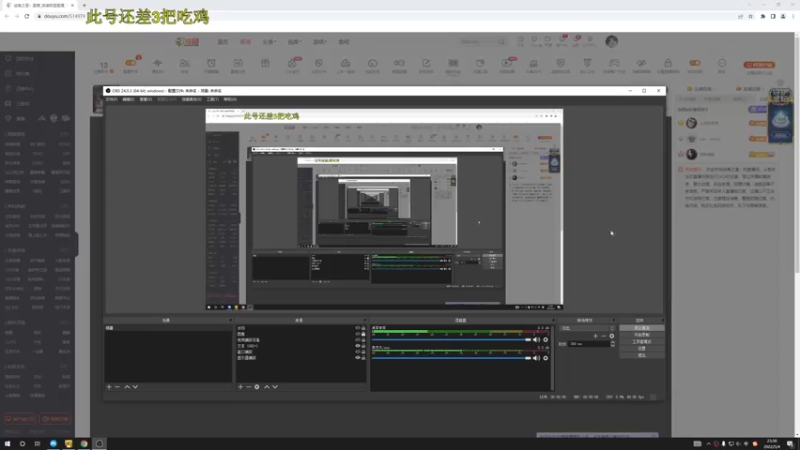Flip the first orange switch in streamer toolbar

[x=131, y=63]
